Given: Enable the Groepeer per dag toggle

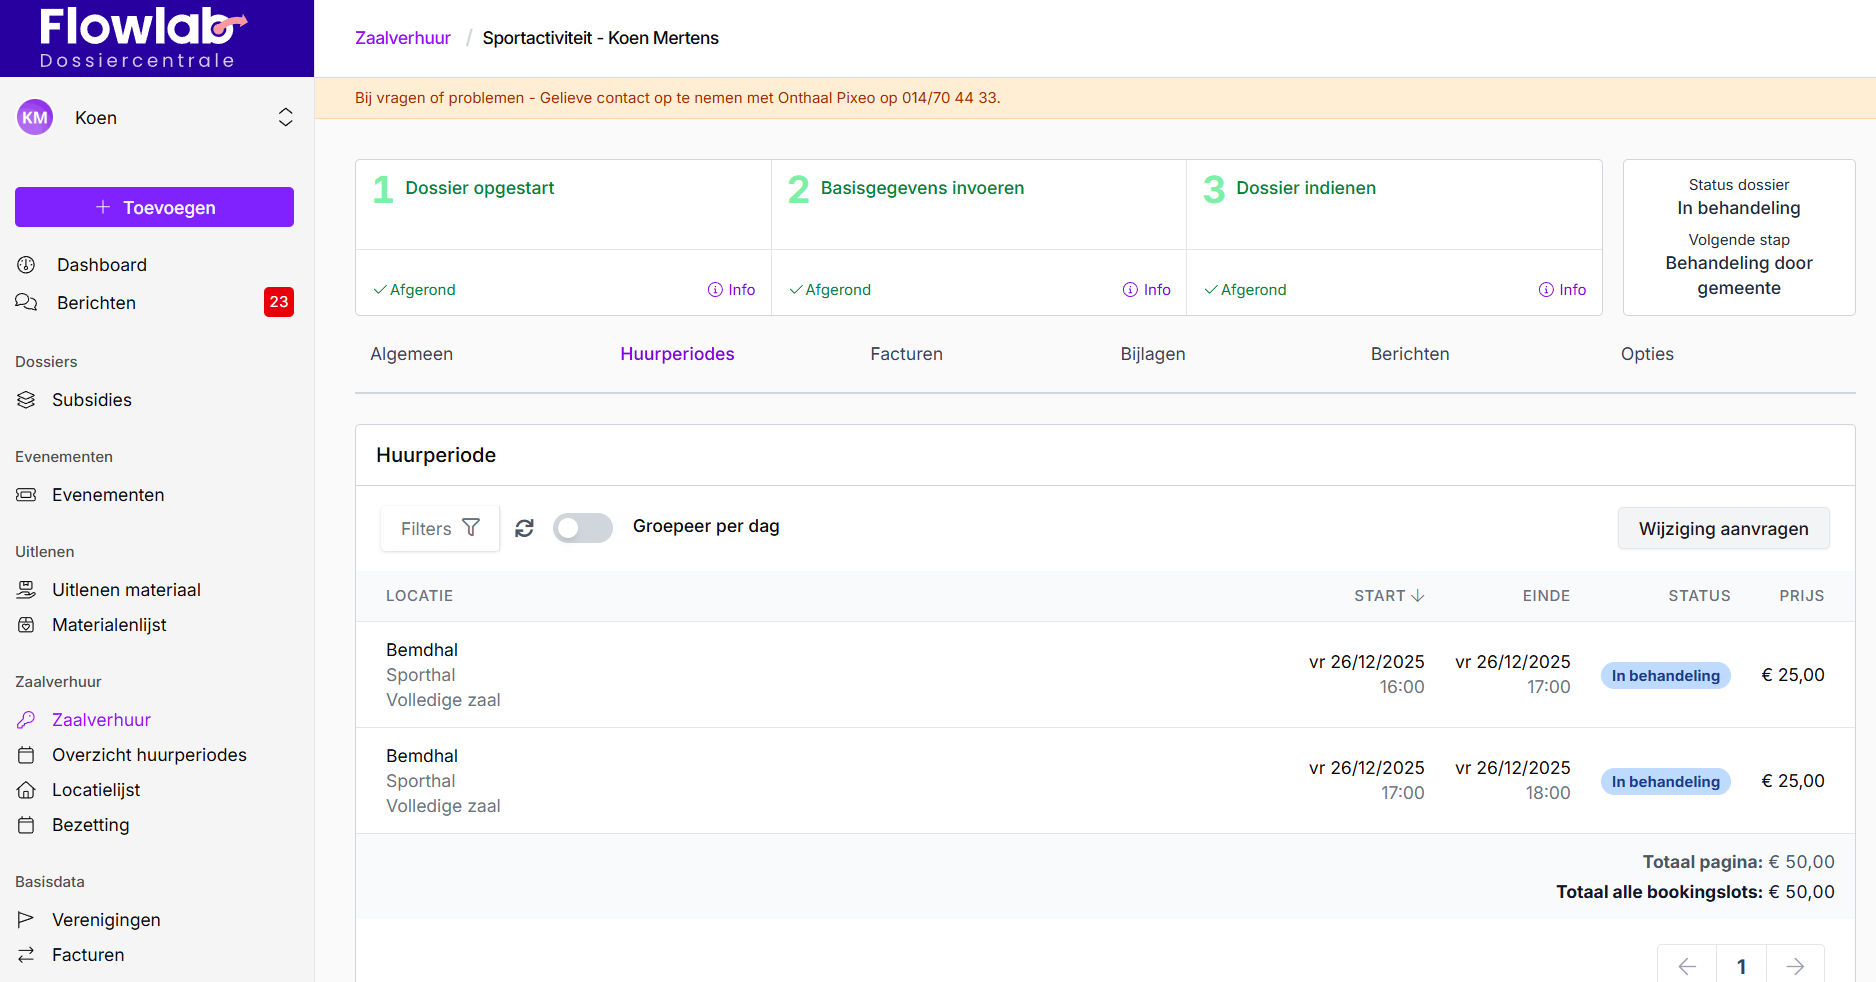Looking at the screenshot, I should 582,528.
